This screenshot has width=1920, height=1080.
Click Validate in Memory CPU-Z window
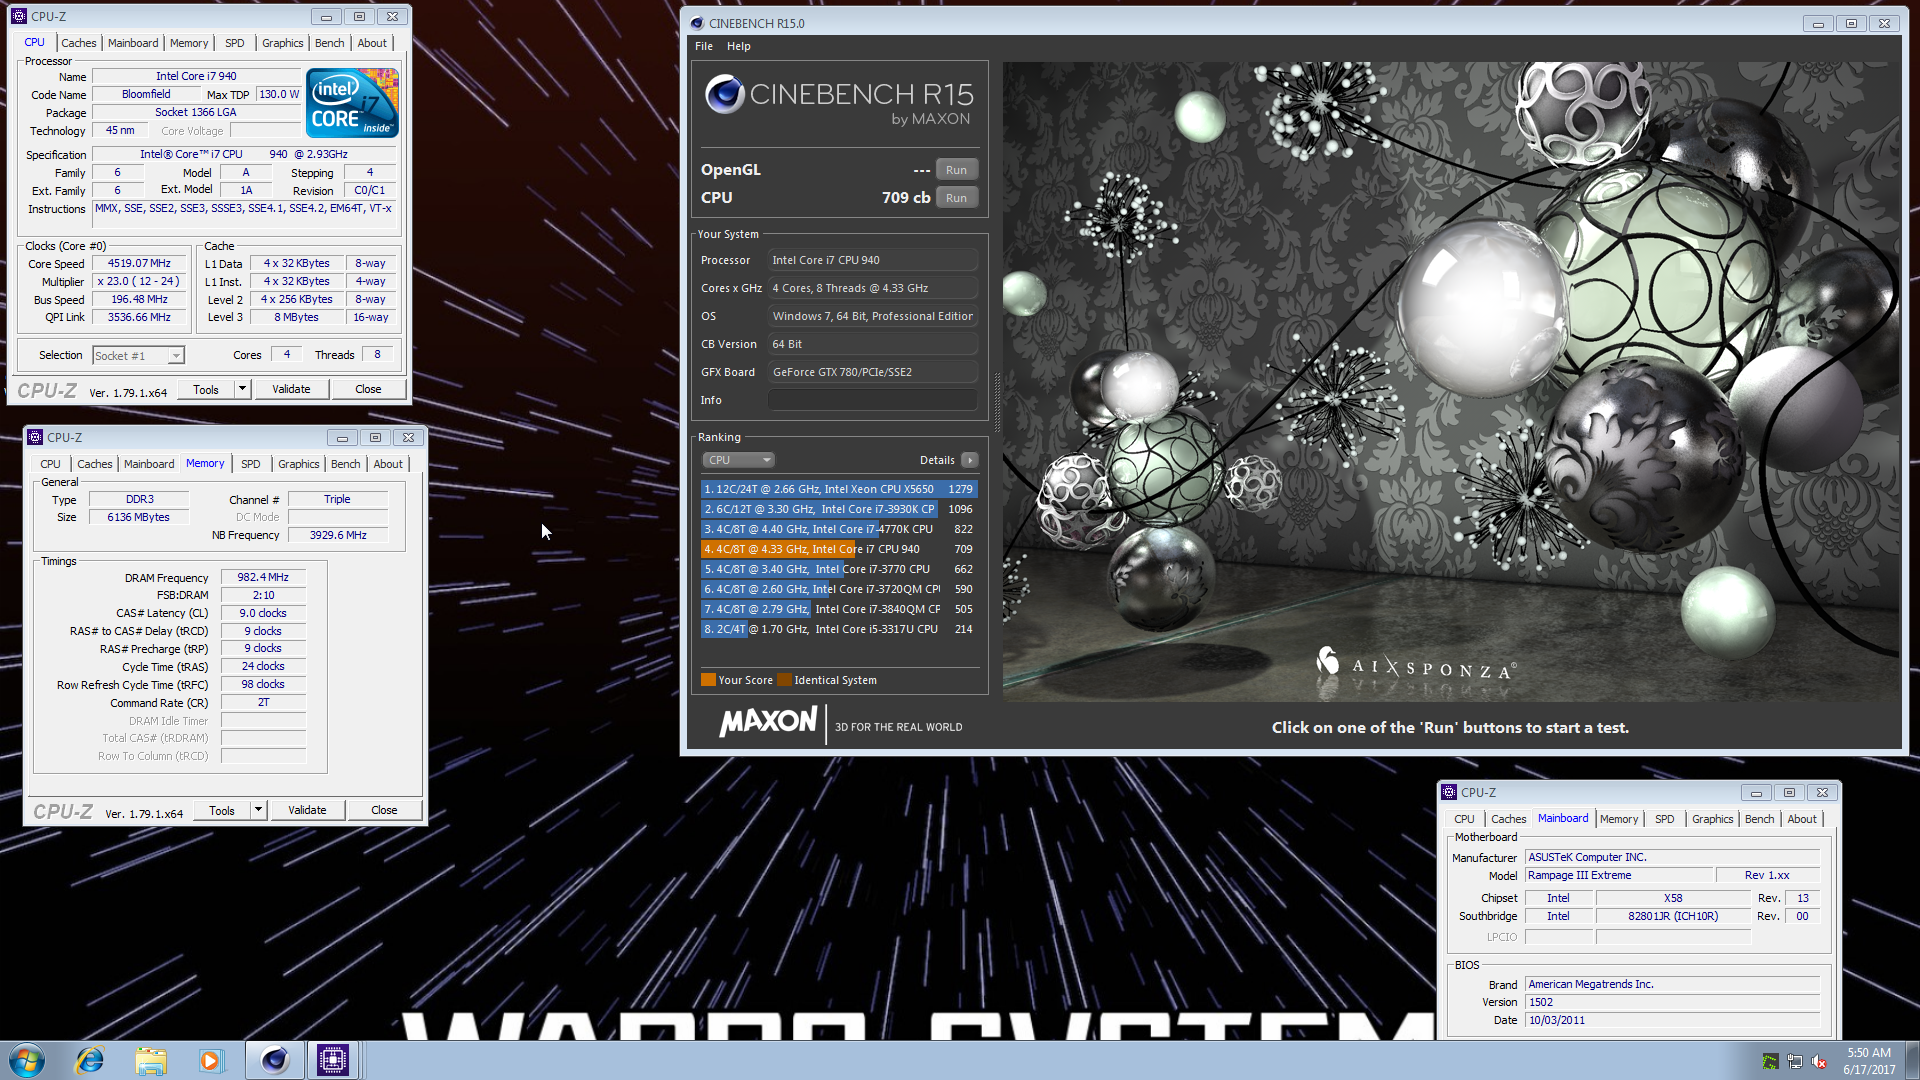click(307, 810)
